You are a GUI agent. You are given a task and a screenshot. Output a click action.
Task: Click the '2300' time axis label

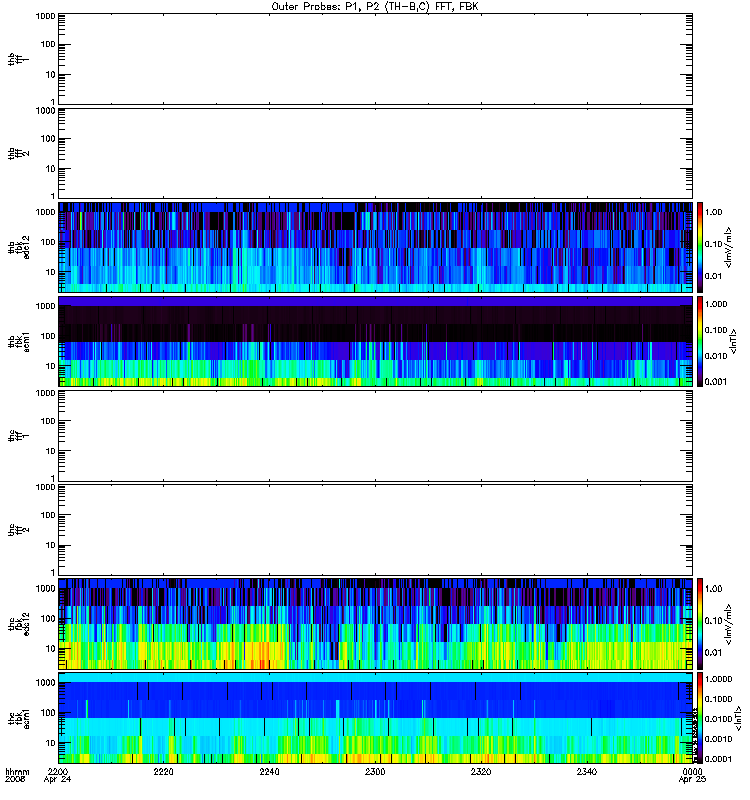(x=375, y=771)
